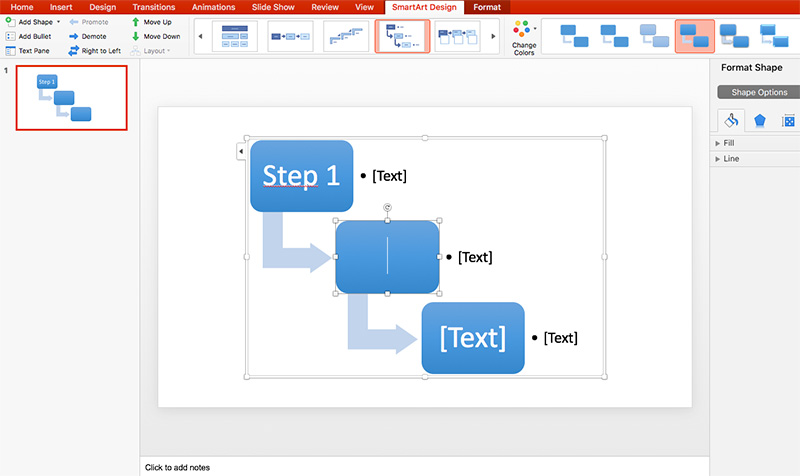800x476 pixels.
Task: Click the Add Bullet button
Action: click(29, 36)
